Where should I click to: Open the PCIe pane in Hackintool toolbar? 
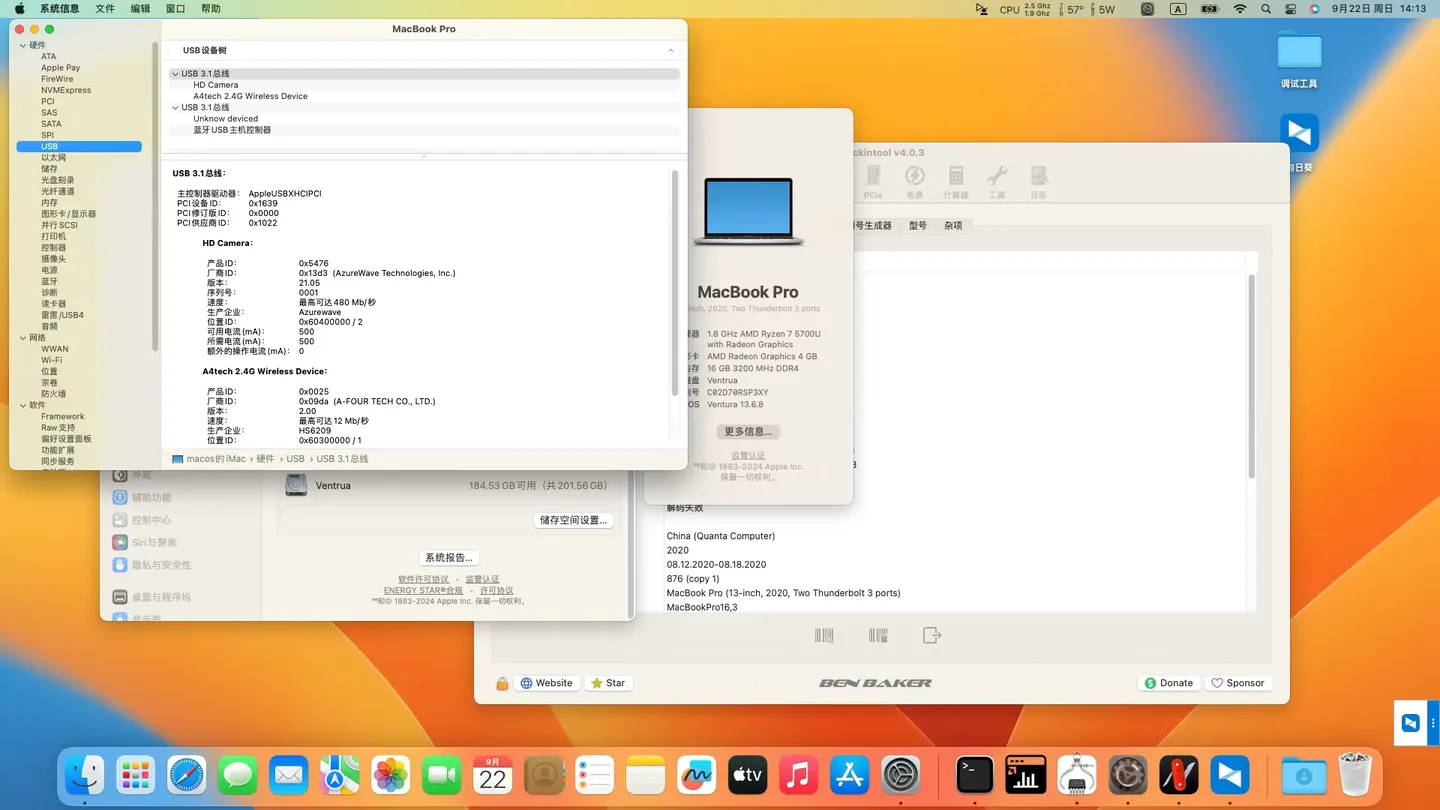point(874,178)
